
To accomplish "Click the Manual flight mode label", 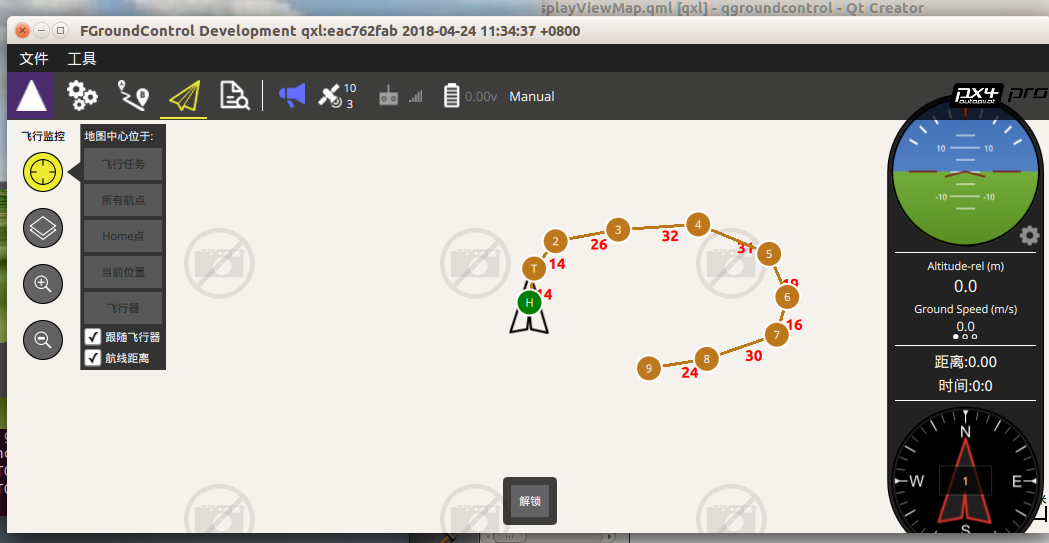I will click(532, 96).
